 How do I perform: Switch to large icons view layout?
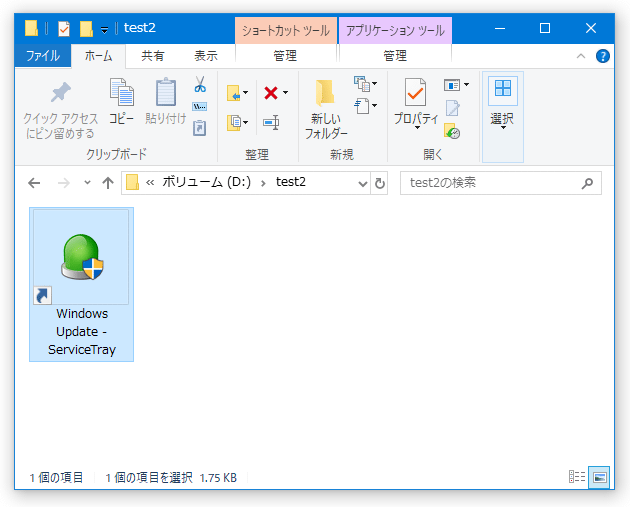(599, 477)
